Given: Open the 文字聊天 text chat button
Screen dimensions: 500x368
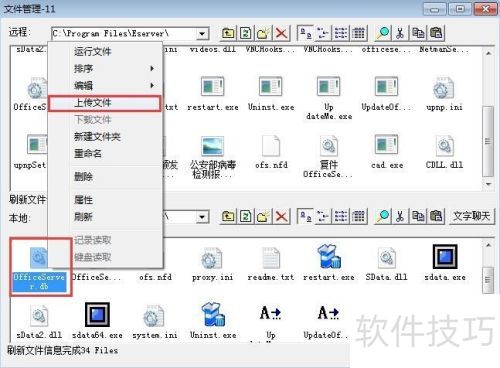Looking at the screenshot, I should coord(471,216).
